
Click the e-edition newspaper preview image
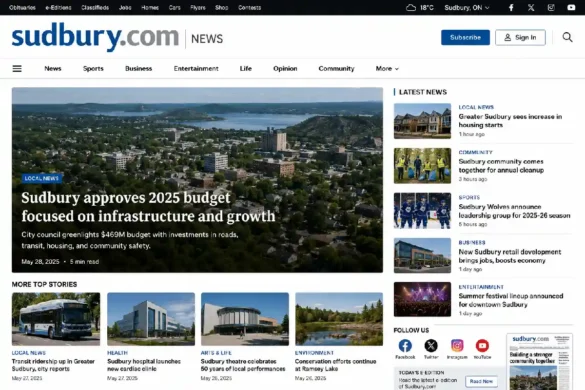point(539,362)
